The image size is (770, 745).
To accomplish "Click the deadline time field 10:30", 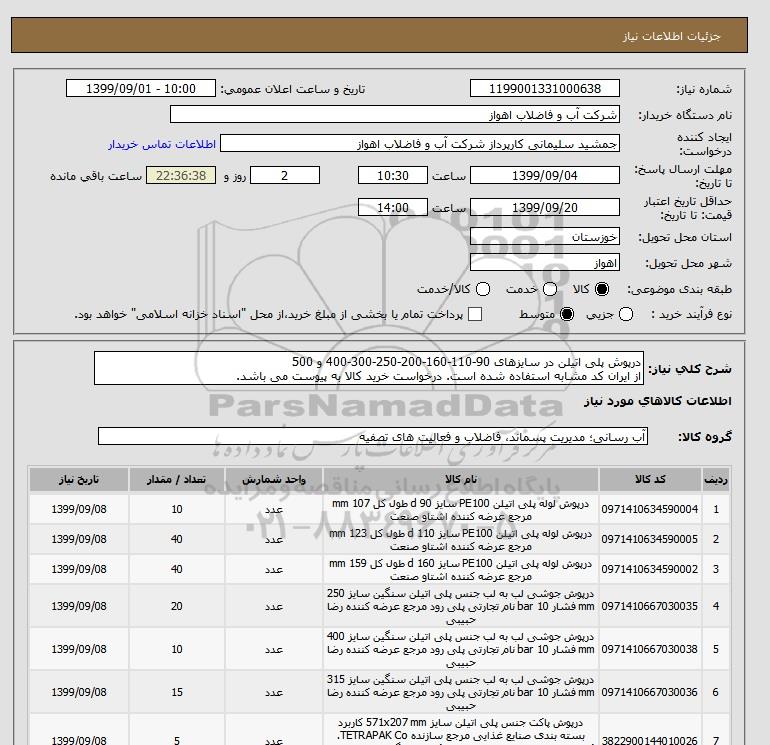I will pos(393,175).
